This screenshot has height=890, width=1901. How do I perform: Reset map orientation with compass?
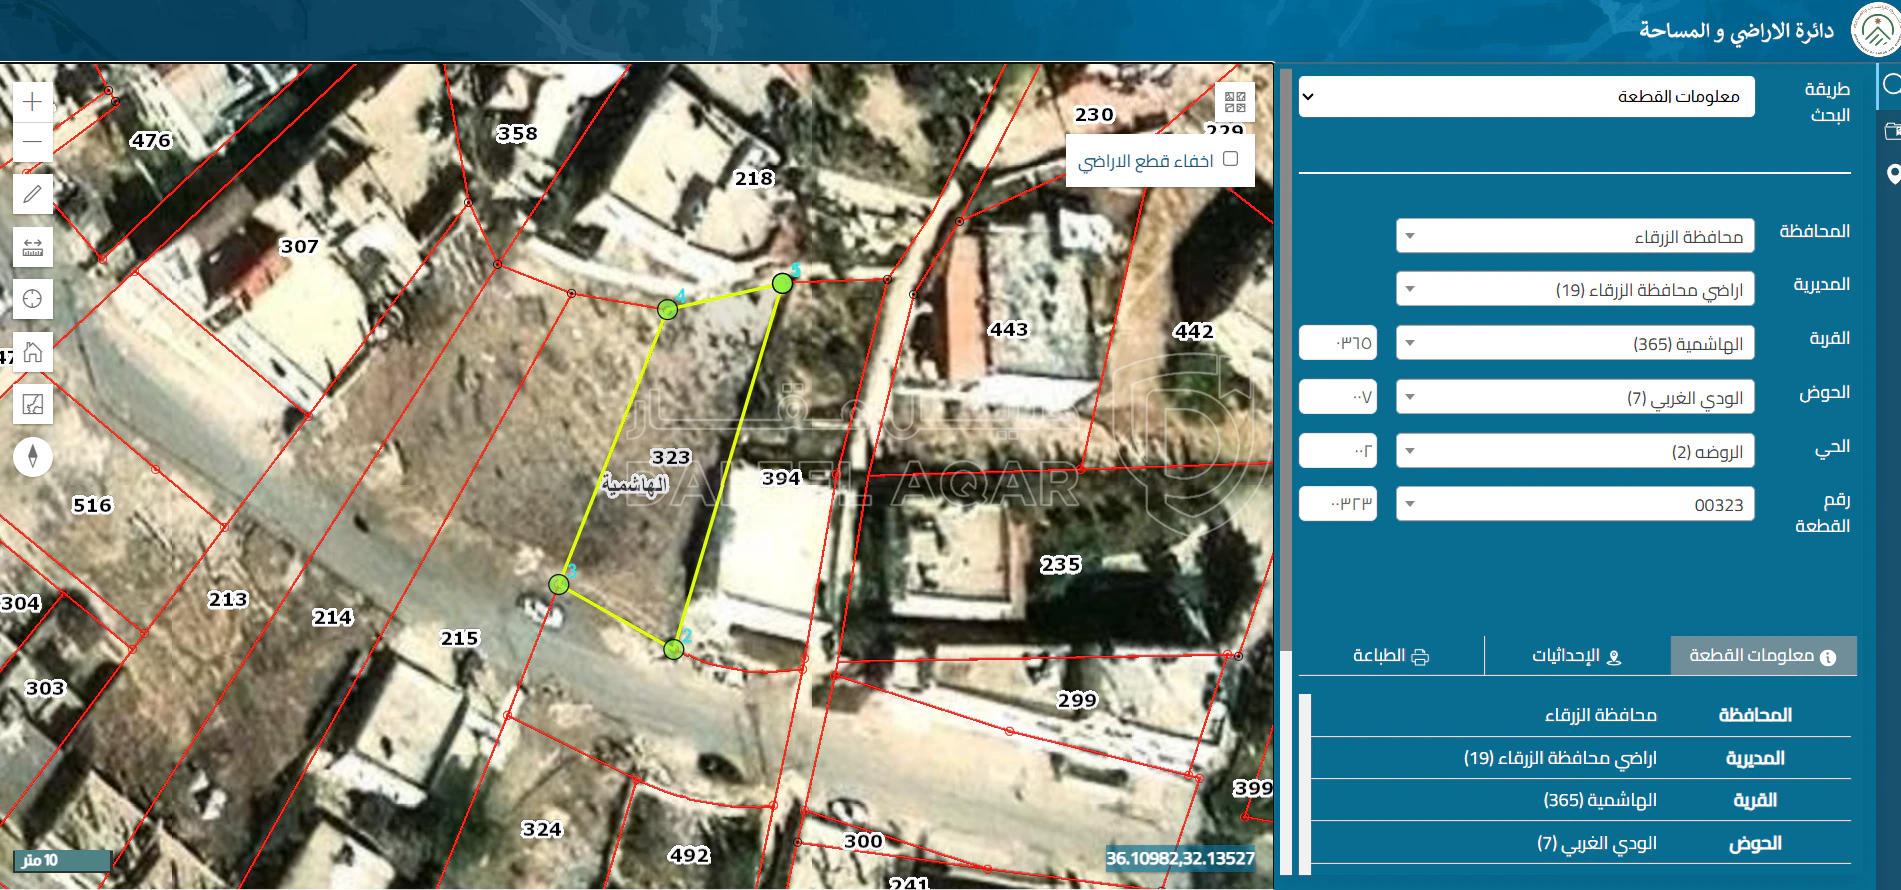click(32, 457)
